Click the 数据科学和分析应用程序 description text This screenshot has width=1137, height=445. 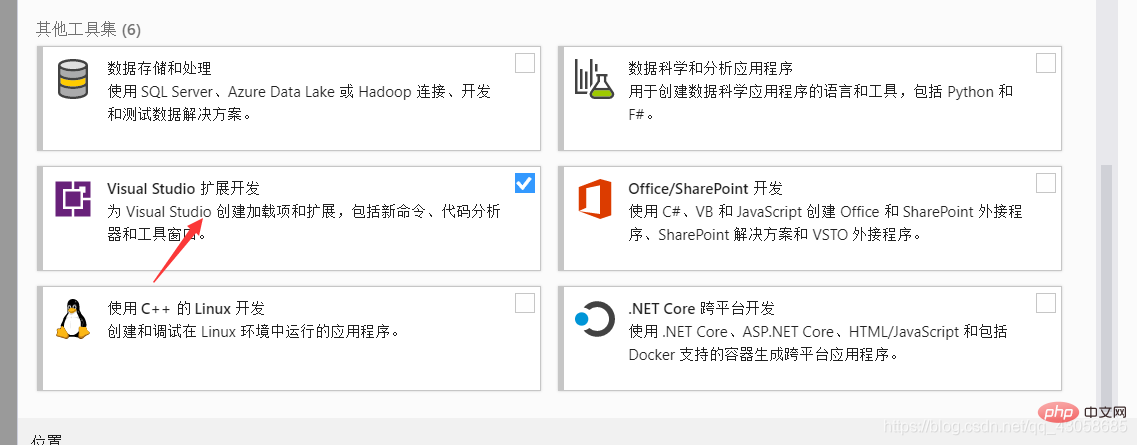820,103
